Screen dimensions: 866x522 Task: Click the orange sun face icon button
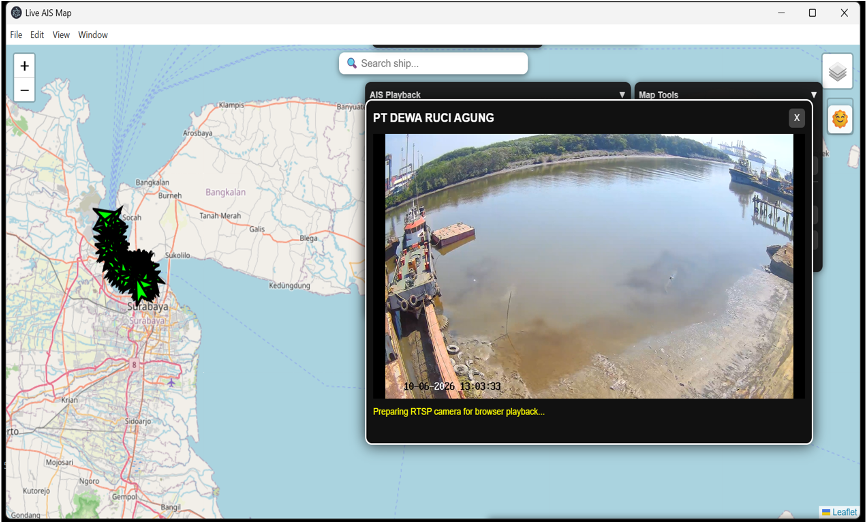(x=839, y=119)
